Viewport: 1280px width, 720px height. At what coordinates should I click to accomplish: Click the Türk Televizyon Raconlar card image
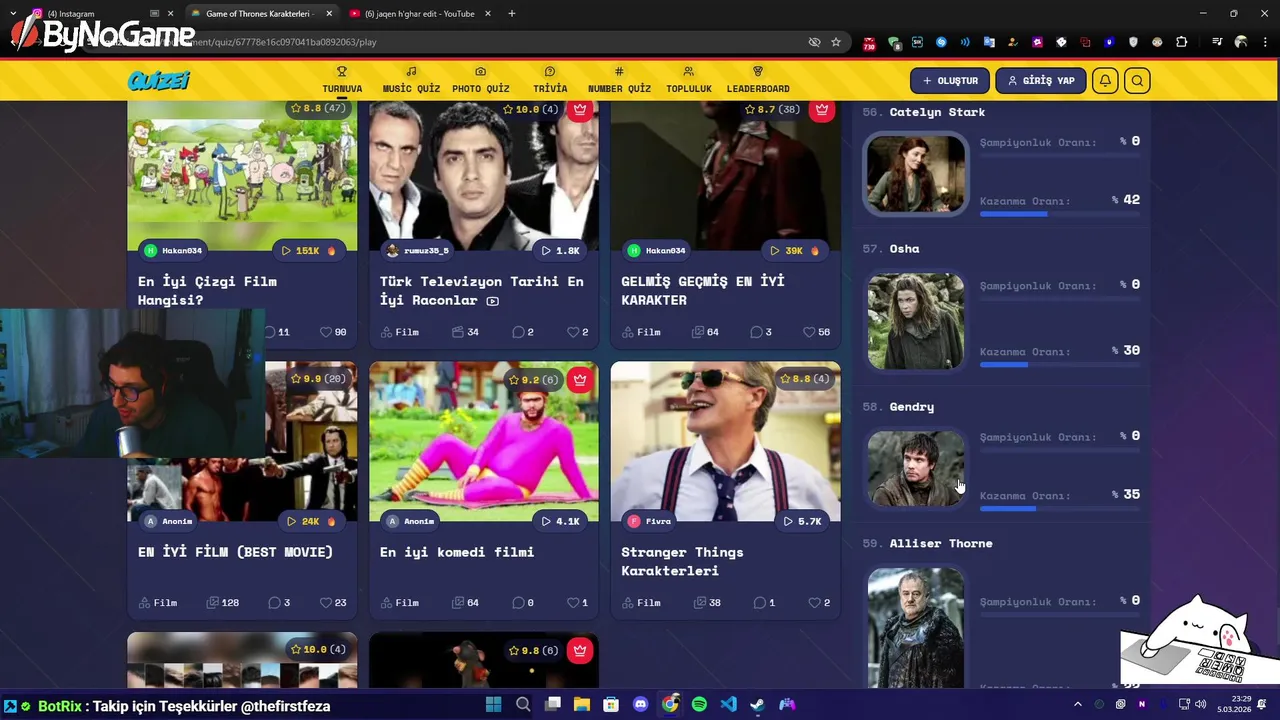pyautogui.click(x=484, y=176)
